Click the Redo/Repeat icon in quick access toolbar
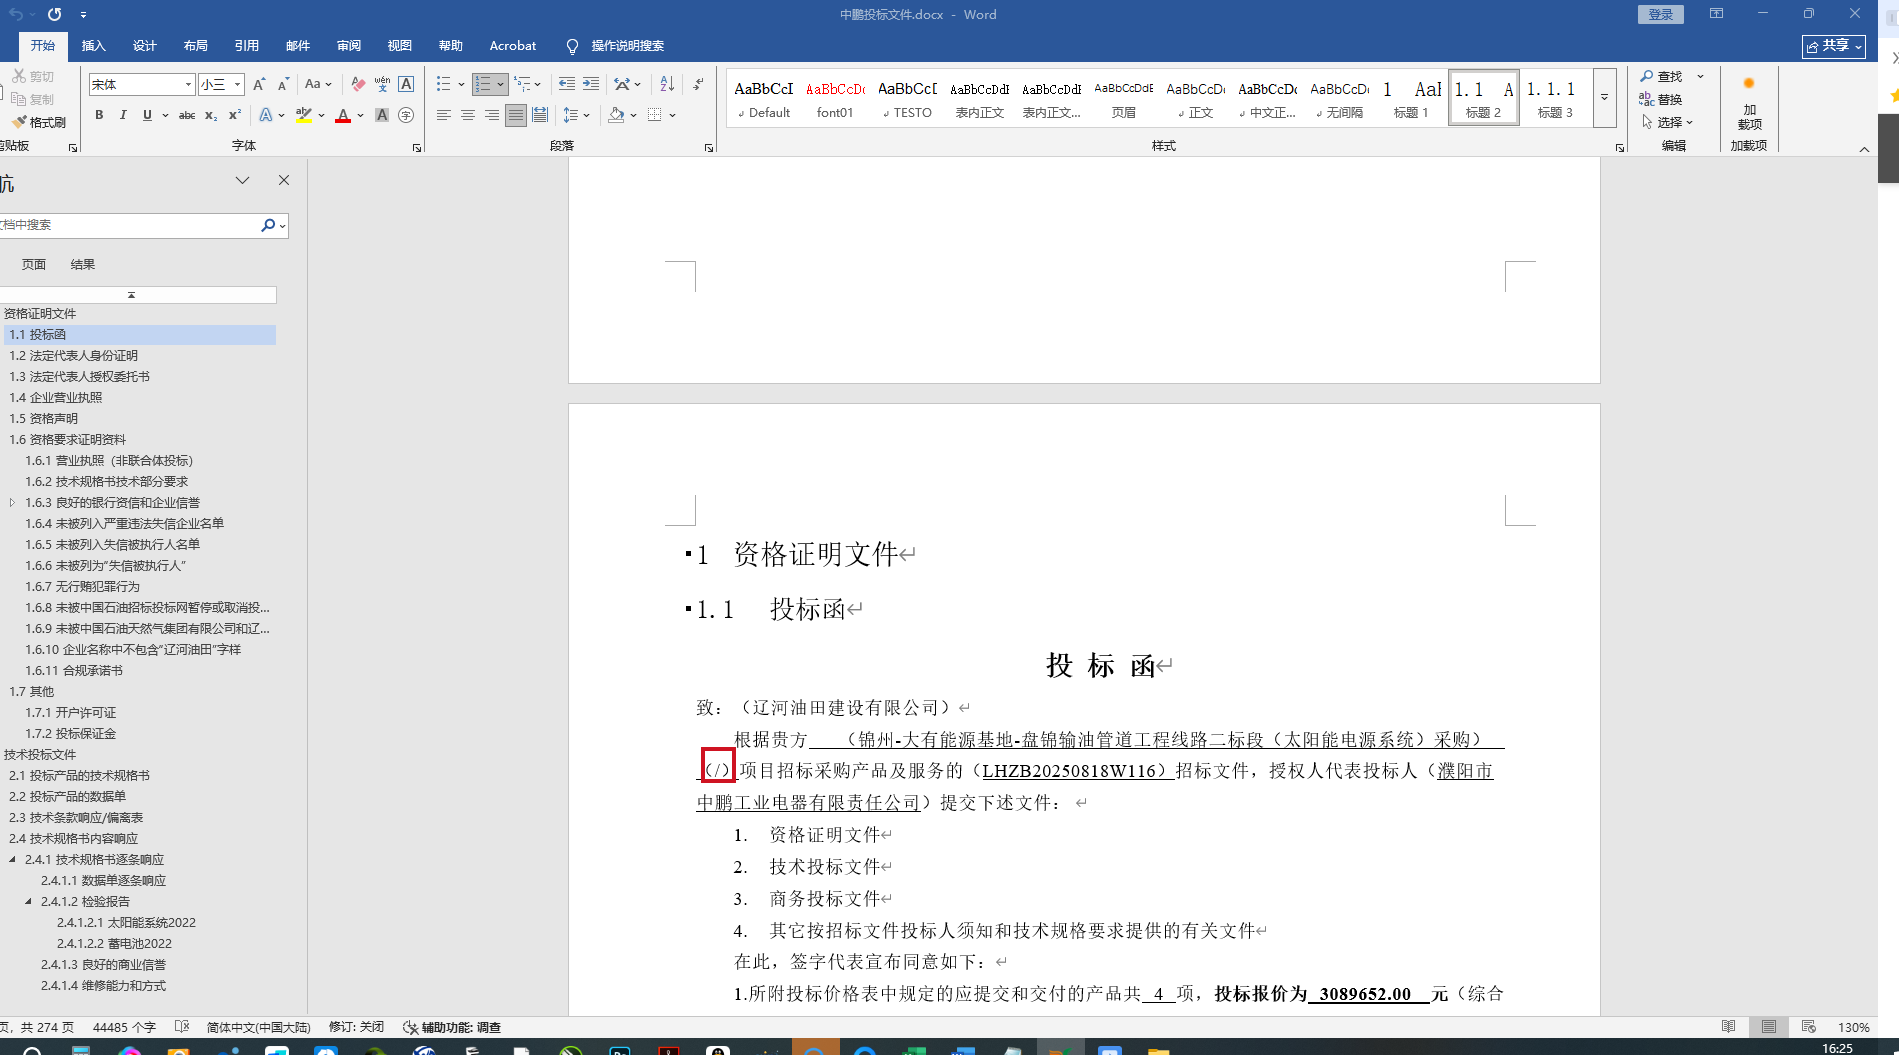The width and height of the screenshot is (1899, 1055). 54,15
